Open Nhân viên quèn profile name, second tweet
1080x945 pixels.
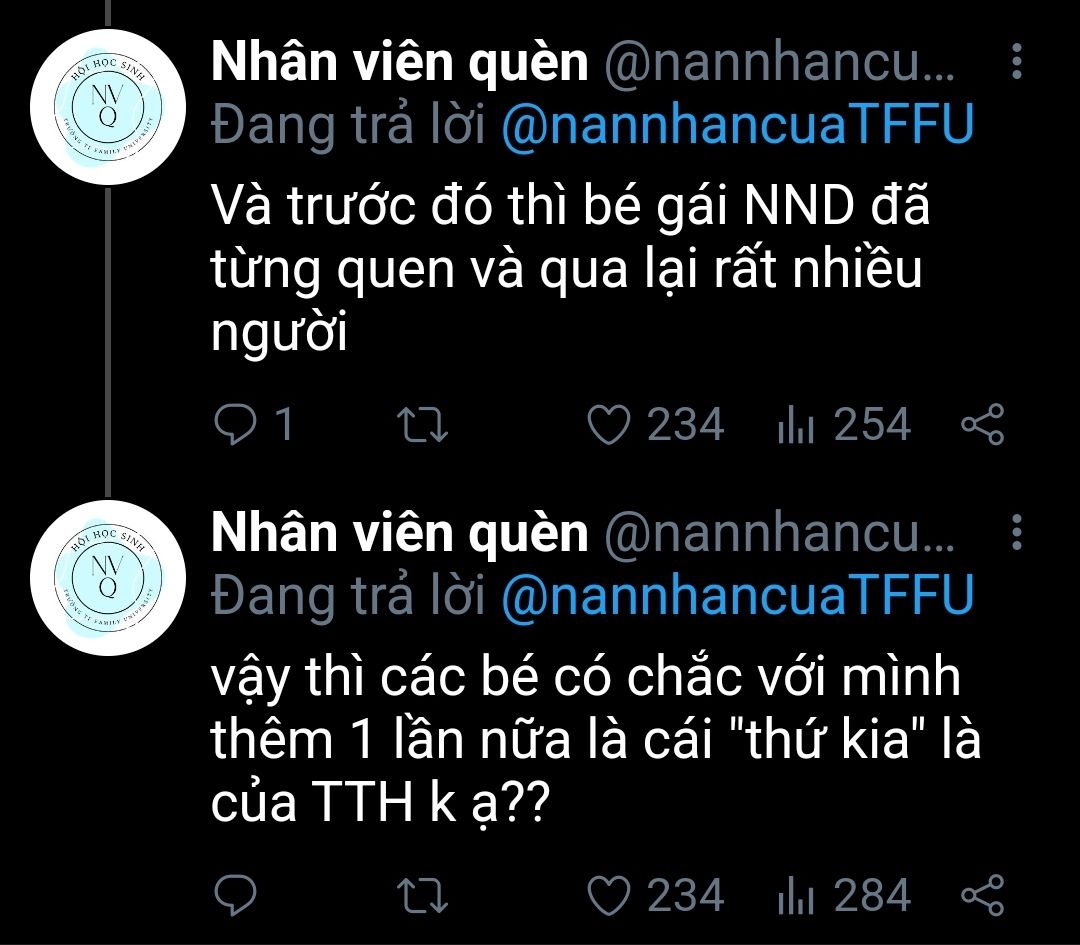tap(399, 533)
